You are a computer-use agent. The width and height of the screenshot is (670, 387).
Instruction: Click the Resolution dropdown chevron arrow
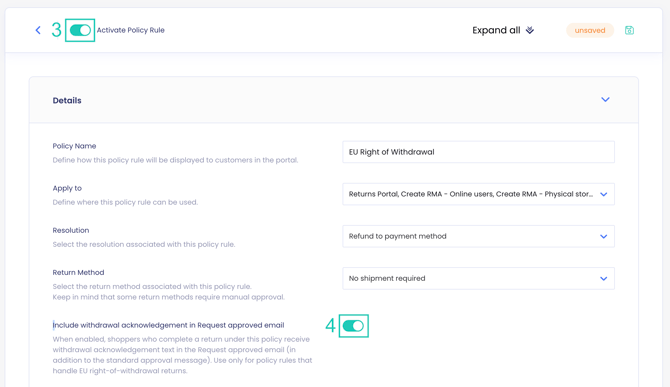tap(603, 236)
